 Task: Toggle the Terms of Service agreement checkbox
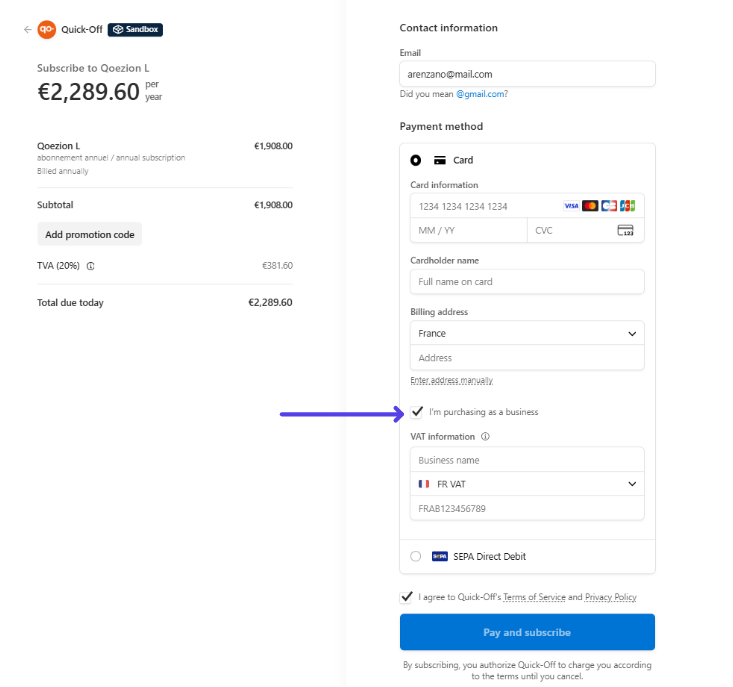click(406, 597)
